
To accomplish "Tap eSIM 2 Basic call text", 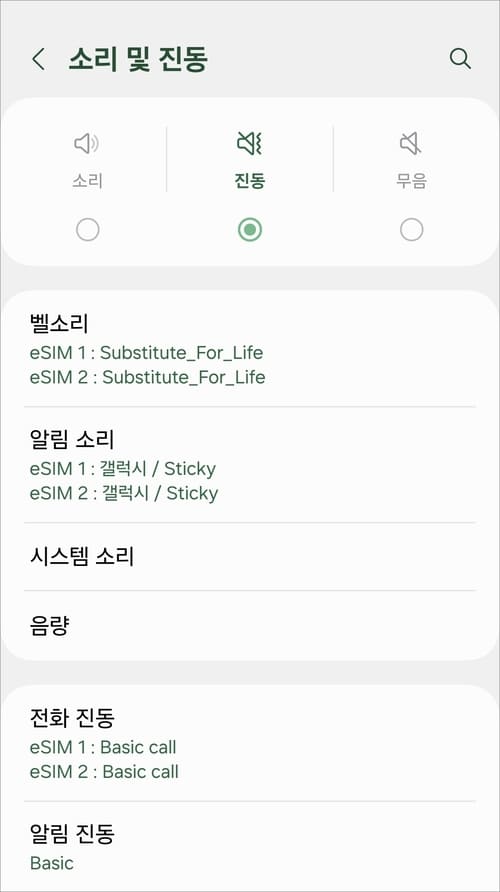I will tap(104, 771).
